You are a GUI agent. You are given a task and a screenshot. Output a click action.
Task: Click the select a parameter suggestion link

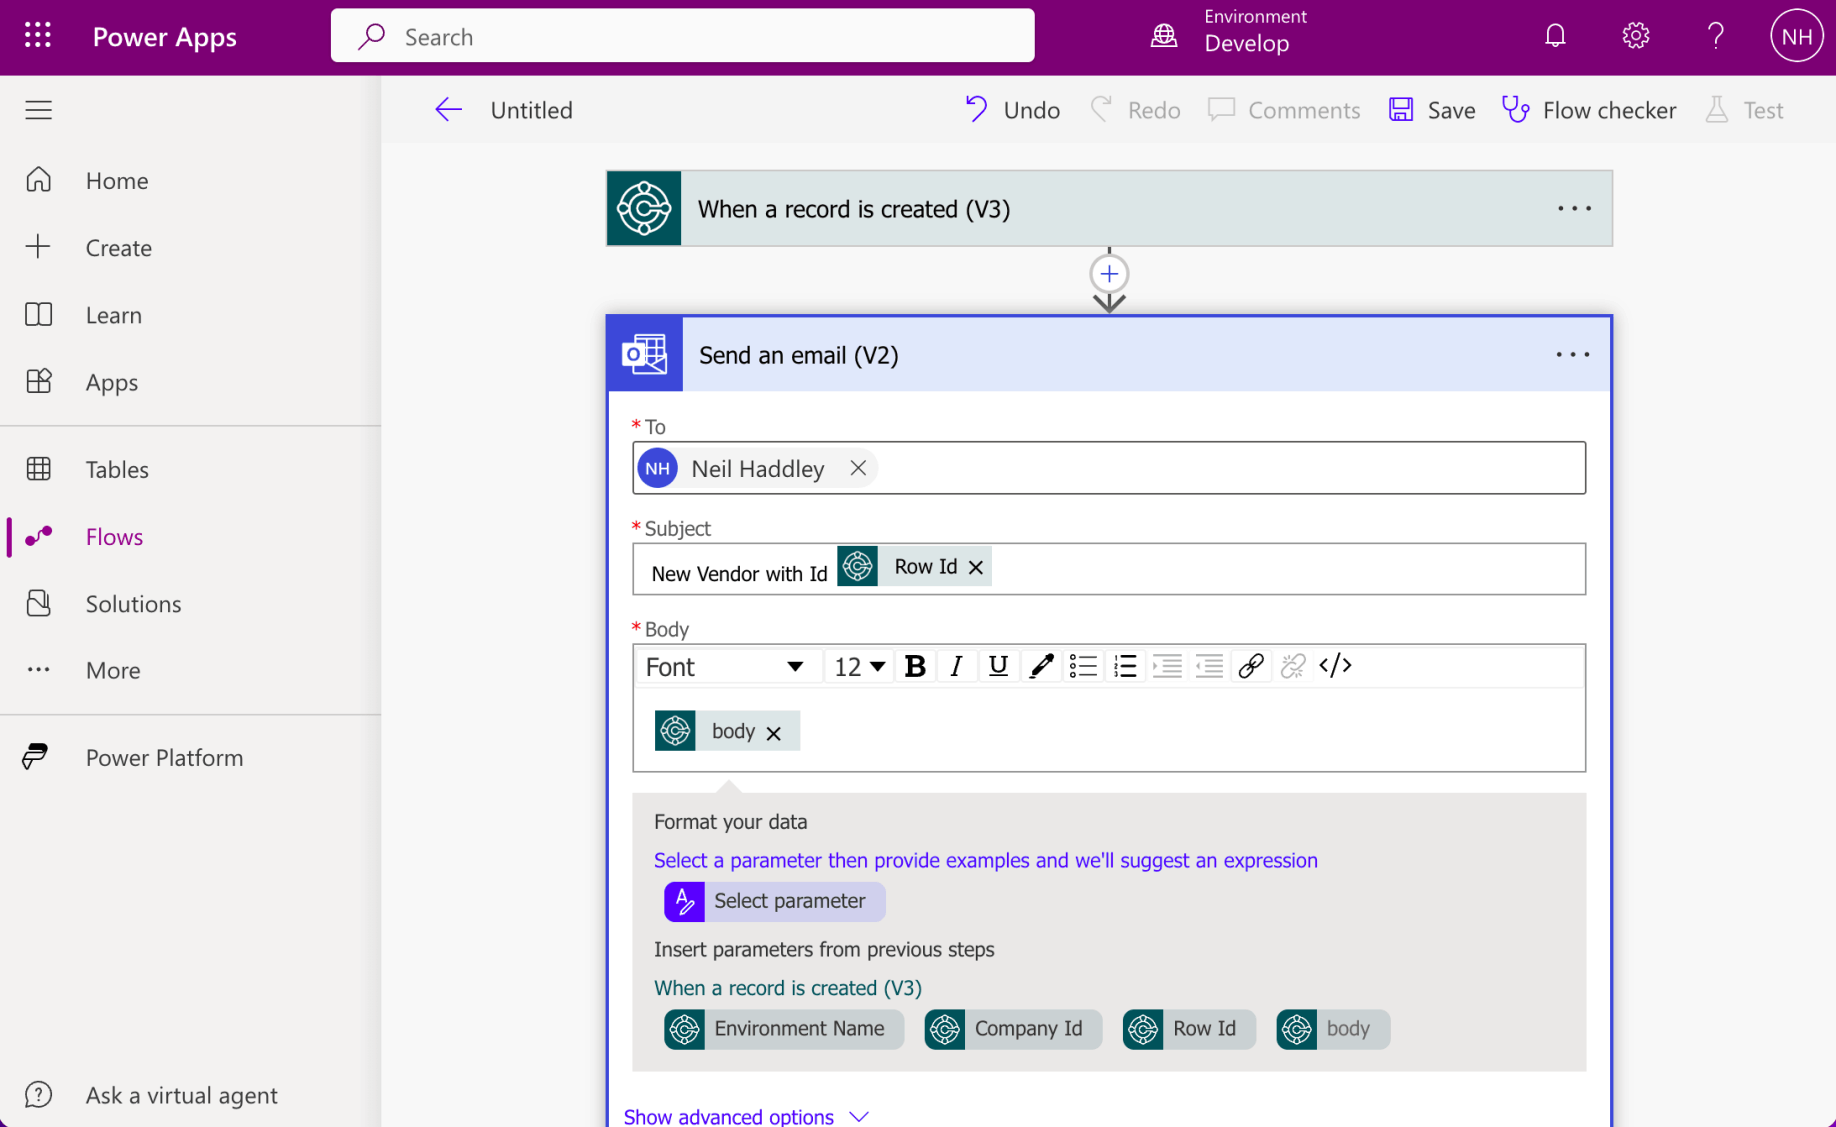pos(985,860)
